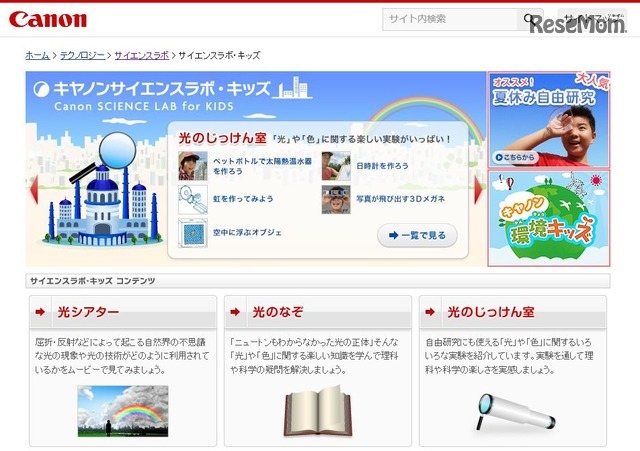Click the red 光のじっけん室 title in carousel
The height and width of the screenshot is (451, 640).
222,138
